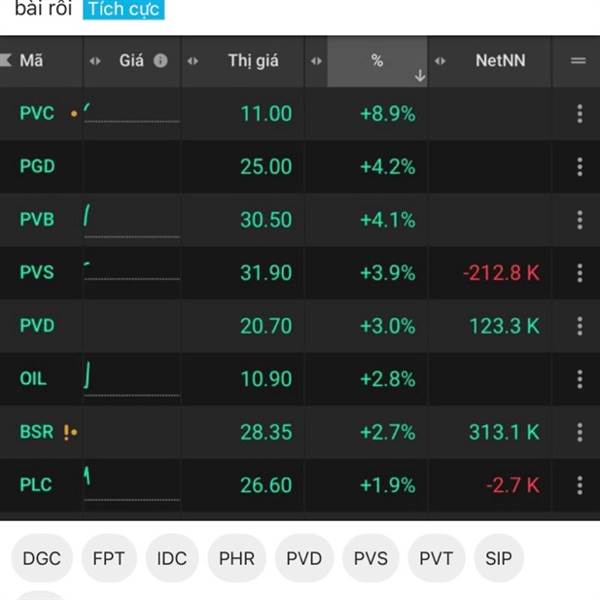Image resolution: width=600 pixels, height=600 pixels.
Task: Open the three-dot menu for PVC row
Action: (579, 114)
